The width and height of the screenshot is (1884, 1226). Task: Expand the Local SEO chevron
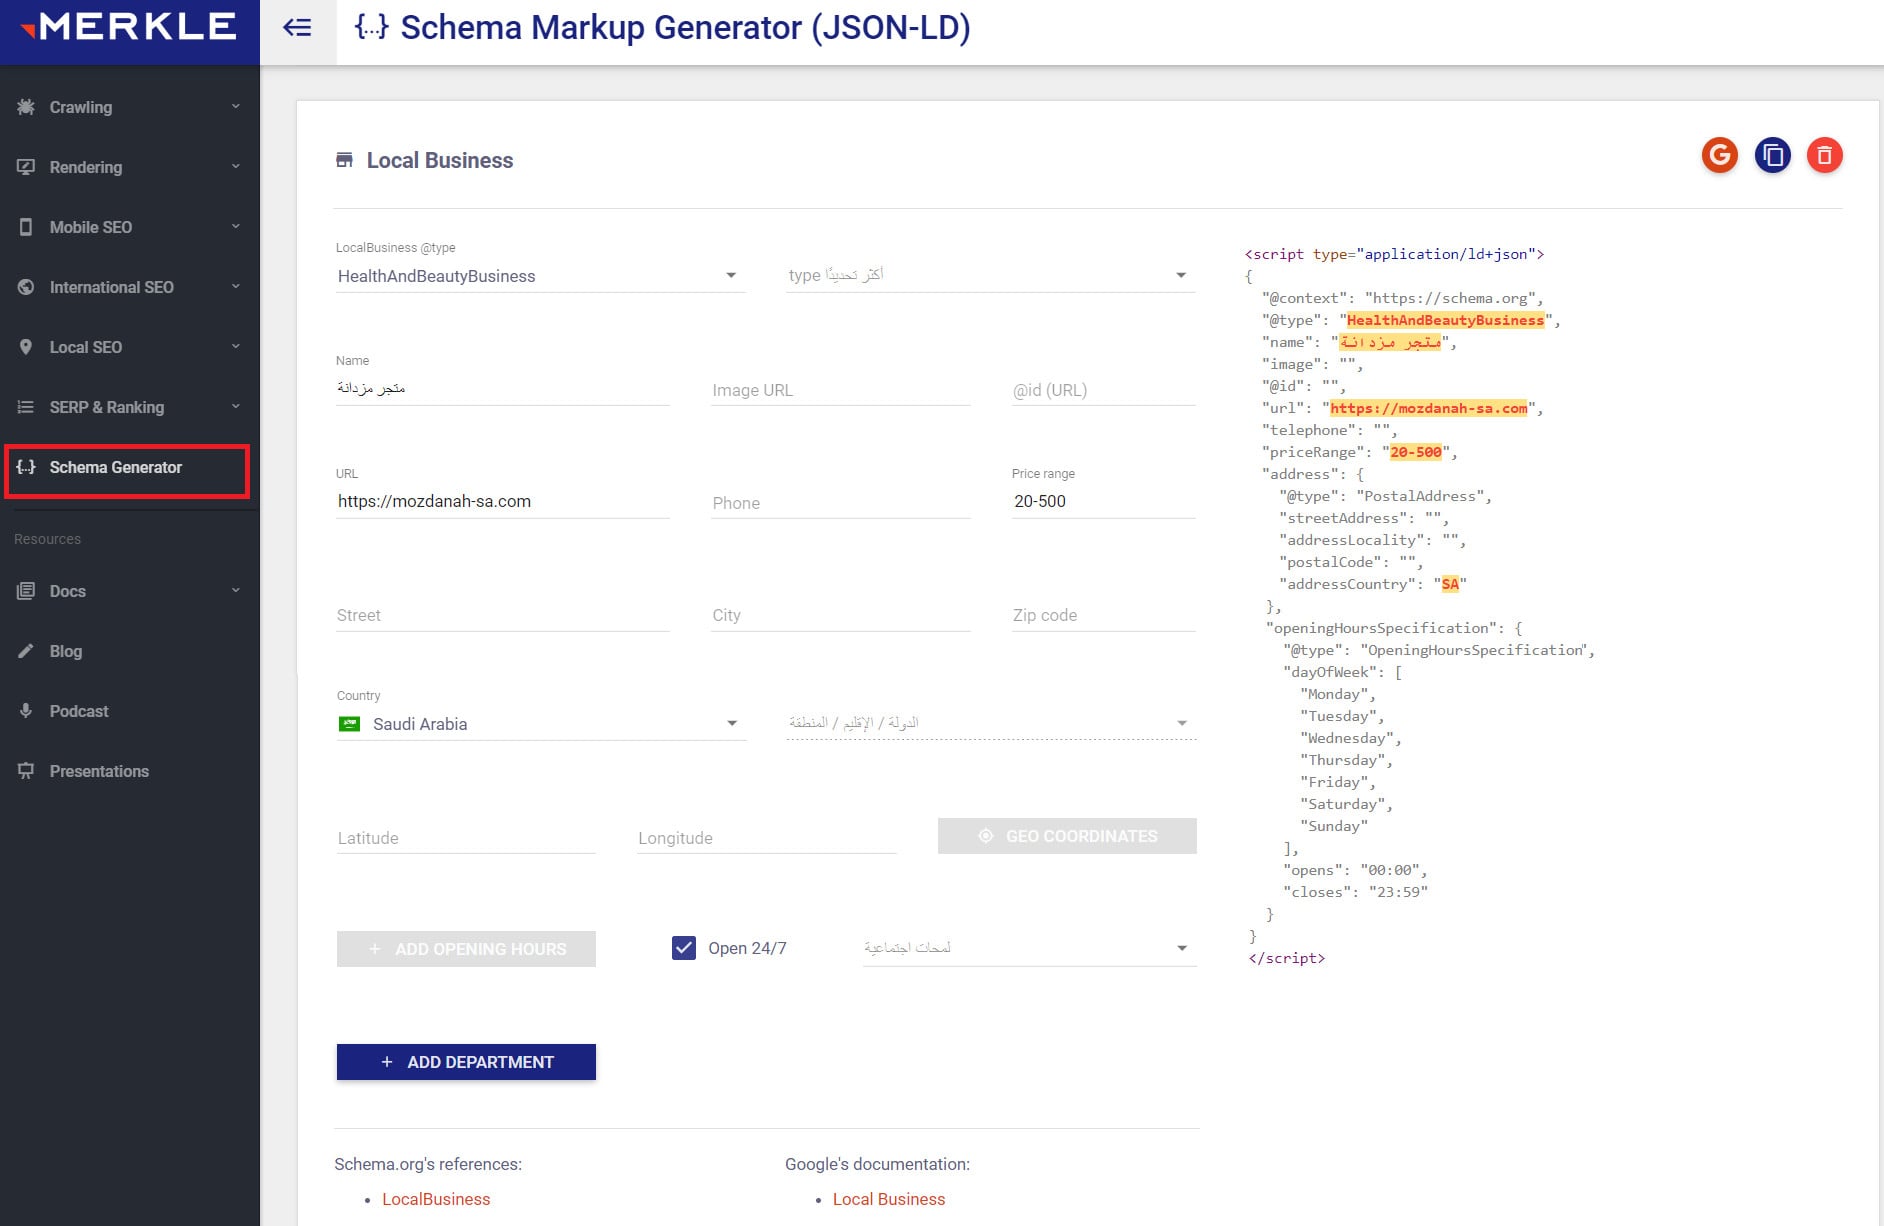click(236, 346)
